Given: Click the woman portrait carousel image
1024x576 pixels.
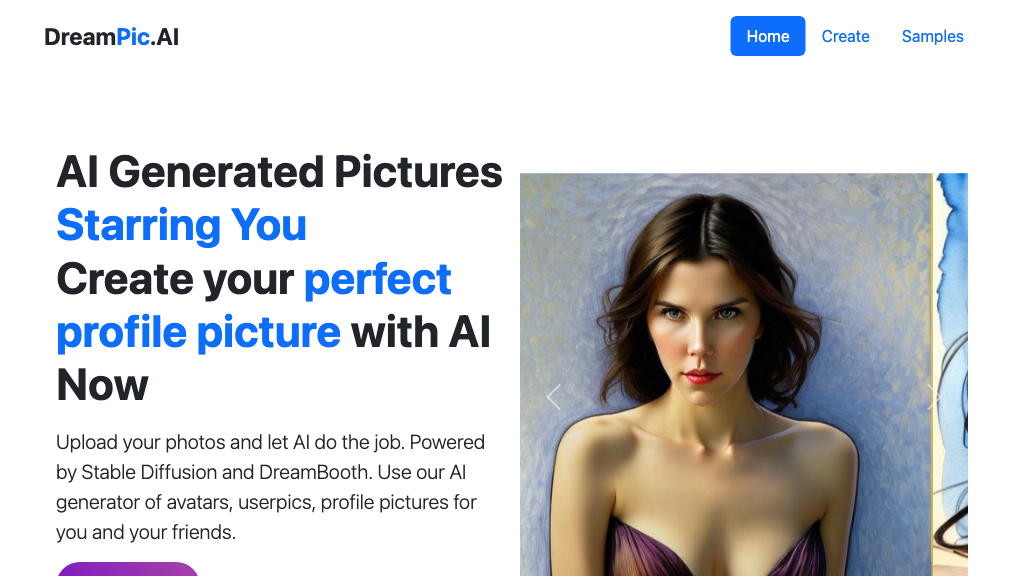Looking at the screenshot, I should pos(720,380).
